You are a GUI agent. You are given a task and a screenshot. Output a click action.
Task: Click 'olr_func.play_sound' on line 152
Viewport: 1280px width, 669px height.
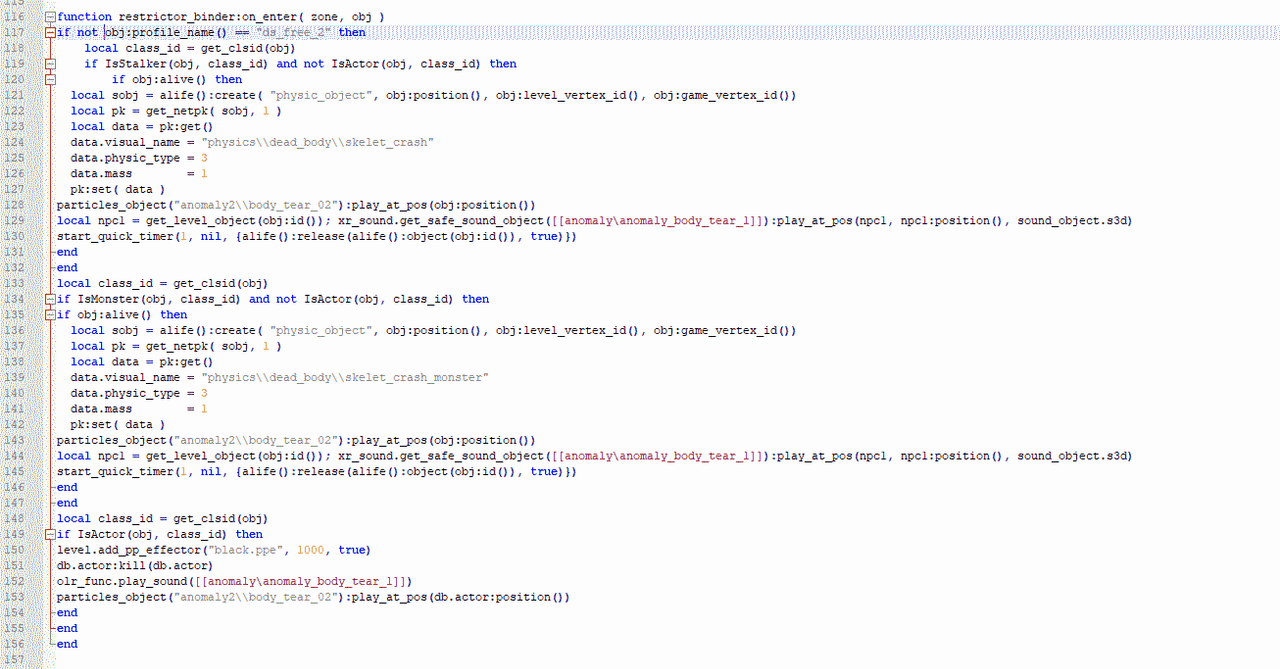(x=121, y=581)
